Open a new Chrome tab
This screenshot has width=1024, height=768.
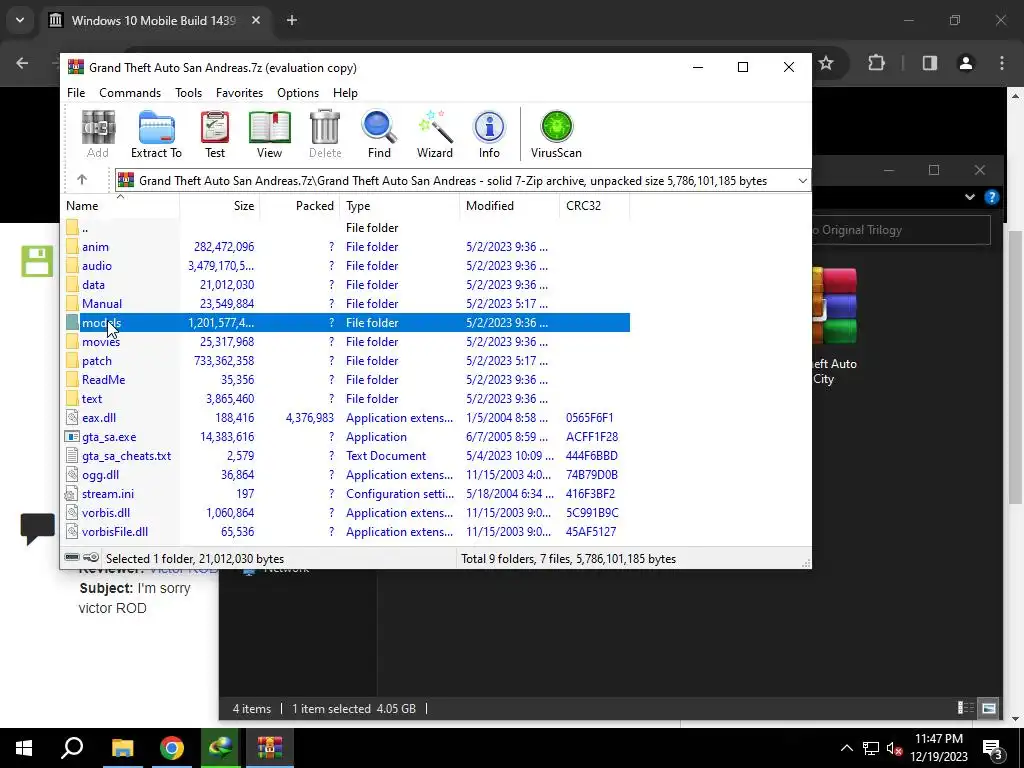tap(292, 20)
